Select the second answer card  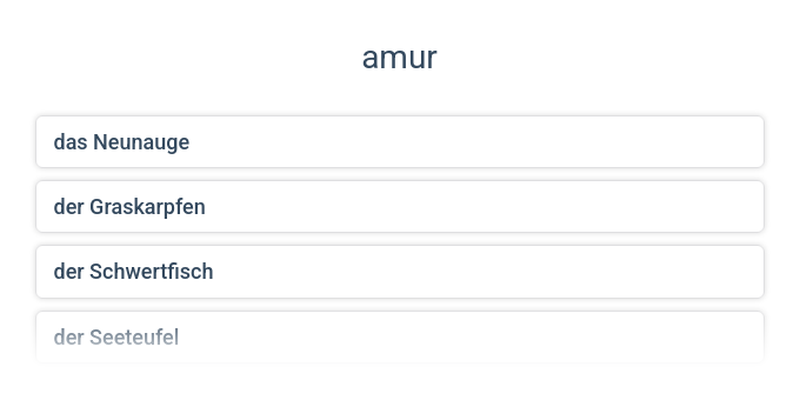400,207
